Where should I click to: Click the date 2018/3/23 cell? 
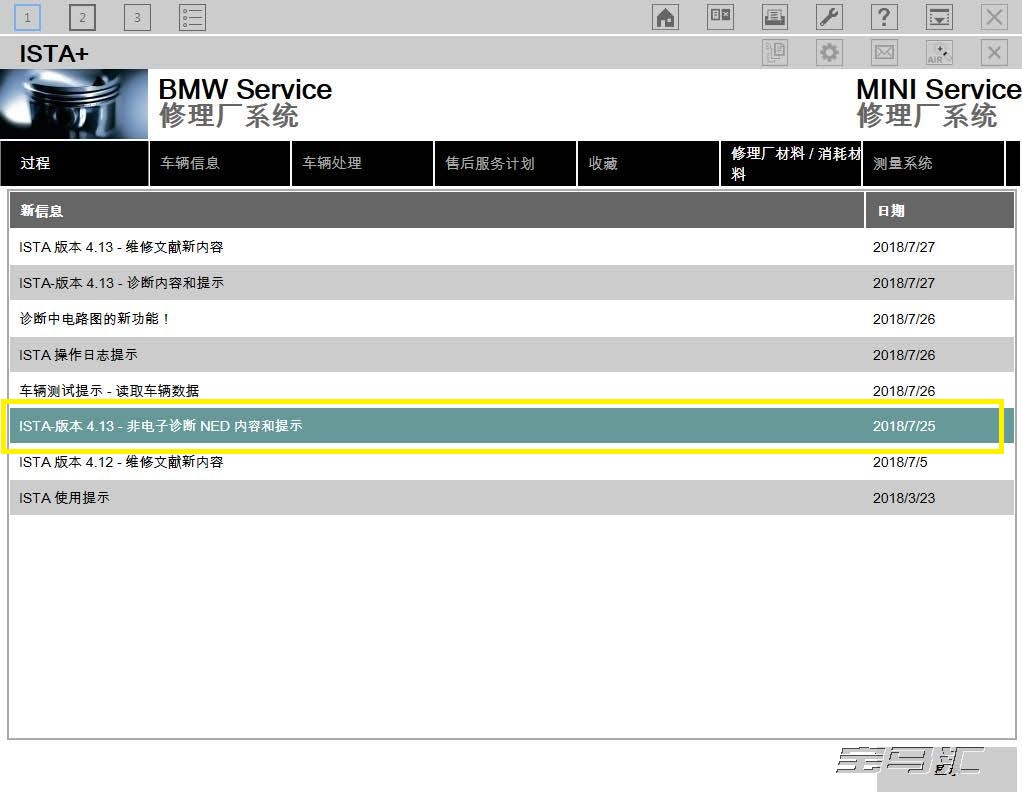[x=904, y=498]
